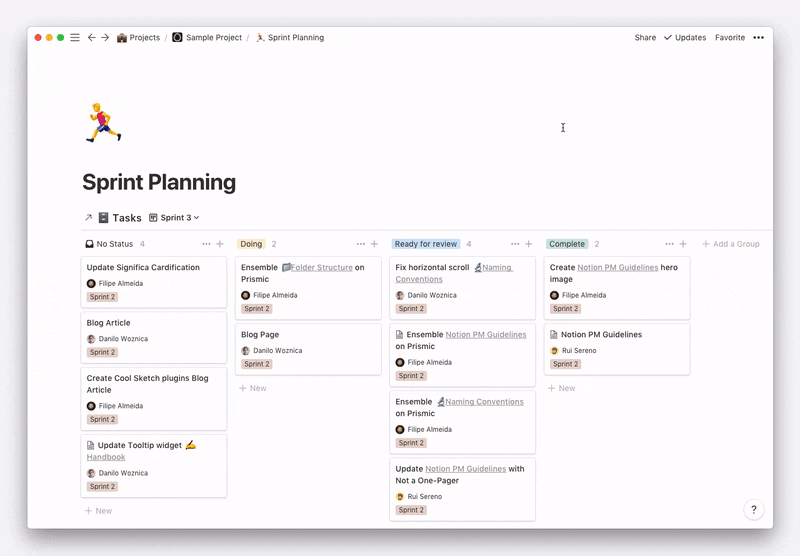800x556 pixels.
Task: Click the running person page icon
Action: tap(104, 122)
